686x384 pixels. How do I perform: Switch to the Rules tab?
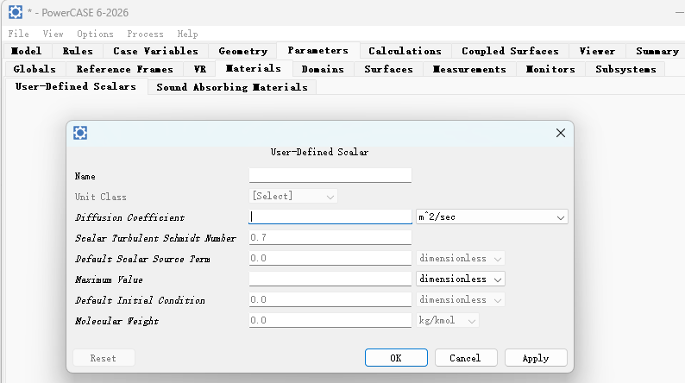point(77,51)
